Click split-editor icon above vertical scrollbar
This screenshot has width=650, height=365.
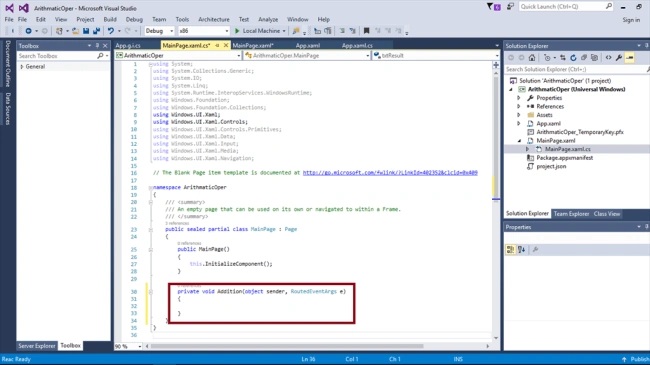click(x=496, y=65)
